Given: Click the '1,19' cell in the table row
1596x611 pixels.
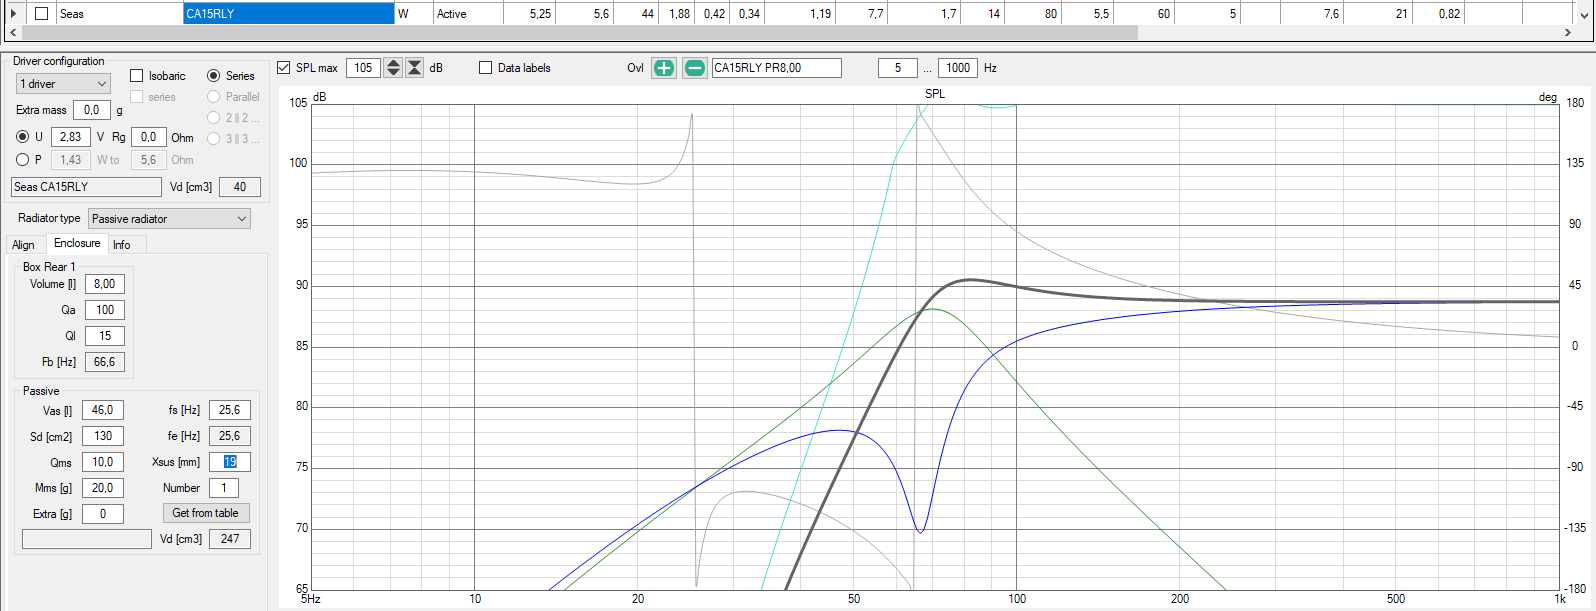Looking at the screenshot, I should pyautogui.click(x=800, y=14).
